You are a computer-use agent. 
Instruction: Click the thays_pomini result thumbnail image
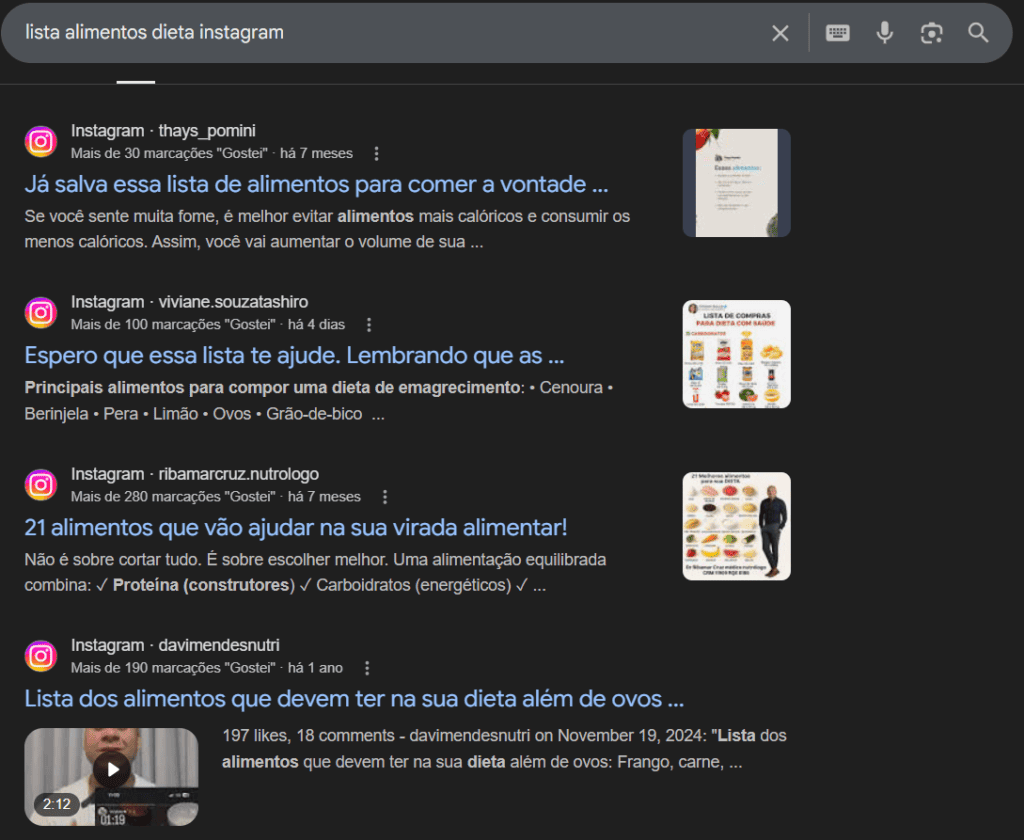pos(737,183)
